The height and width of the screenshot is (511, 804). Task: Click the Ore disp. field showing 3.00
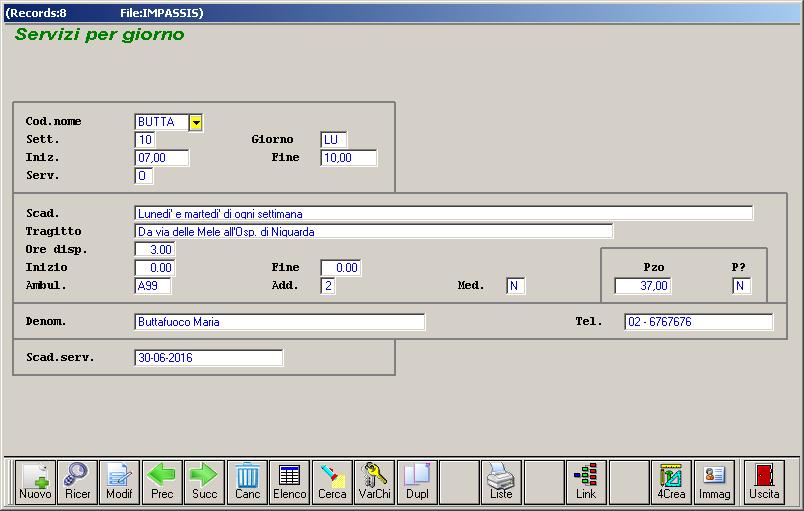154,250
